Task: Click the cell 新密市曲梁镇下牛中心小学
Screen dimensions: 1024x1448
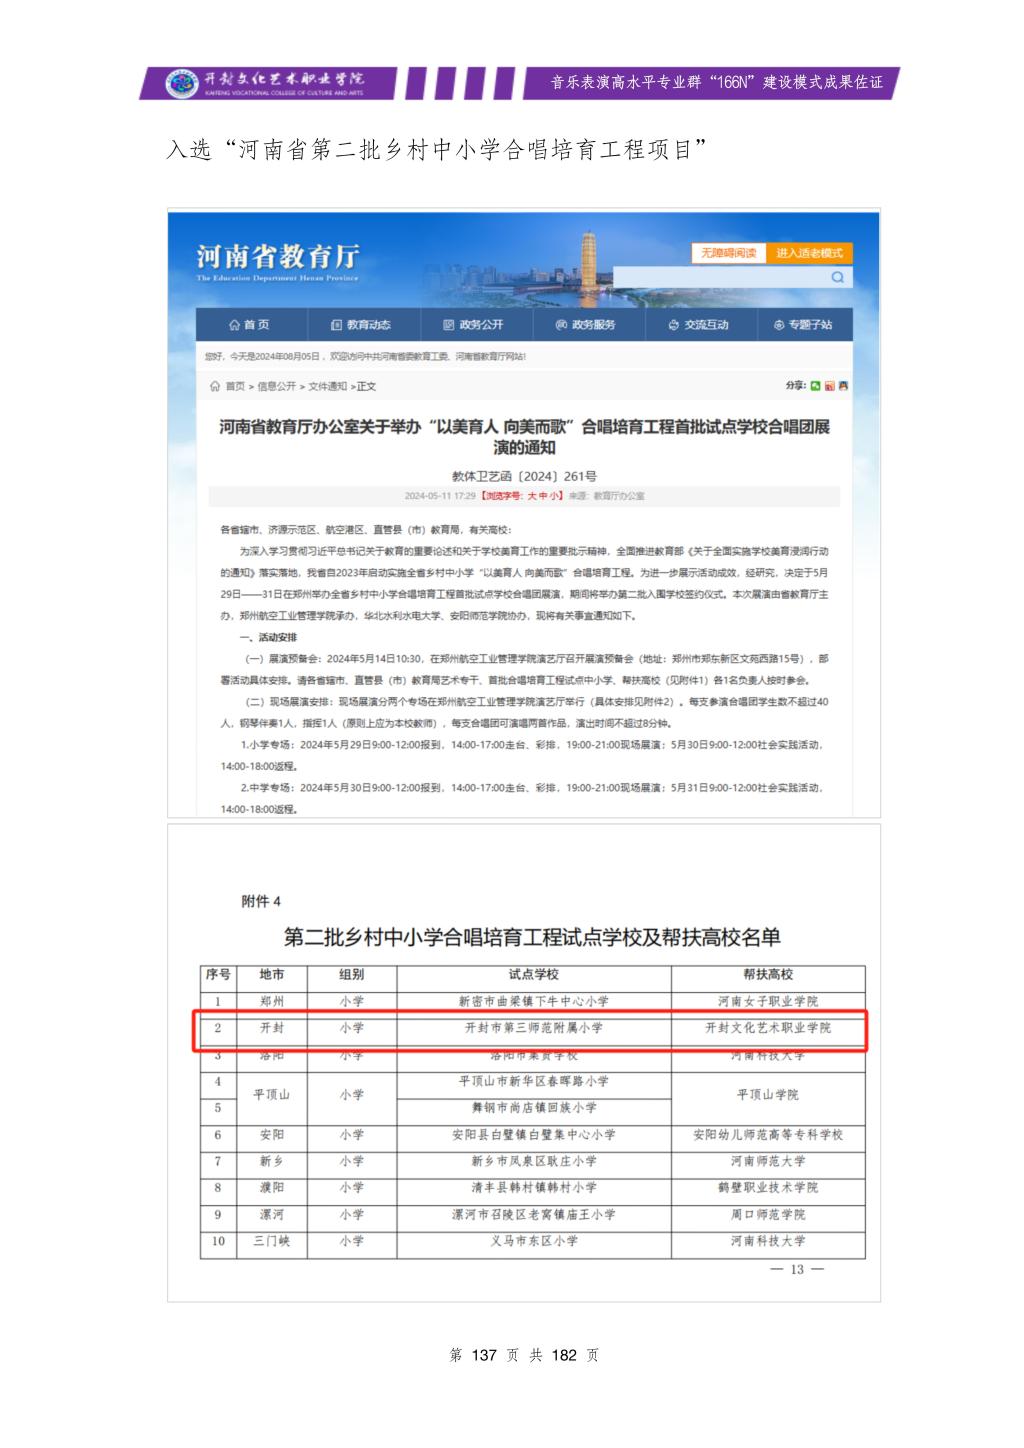Action: tap(533, 1001)
